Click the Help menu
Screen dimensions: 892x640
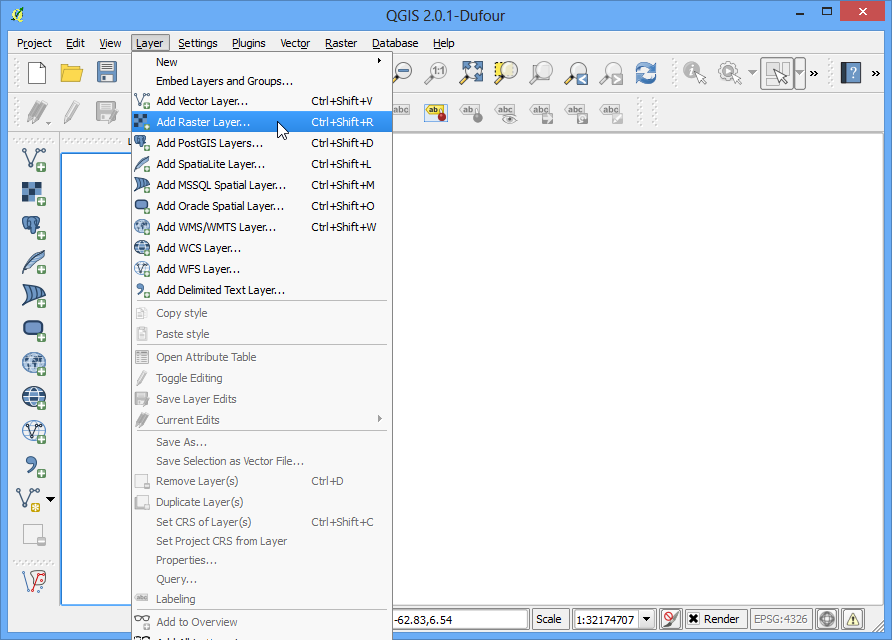click(x=443, y=43)
